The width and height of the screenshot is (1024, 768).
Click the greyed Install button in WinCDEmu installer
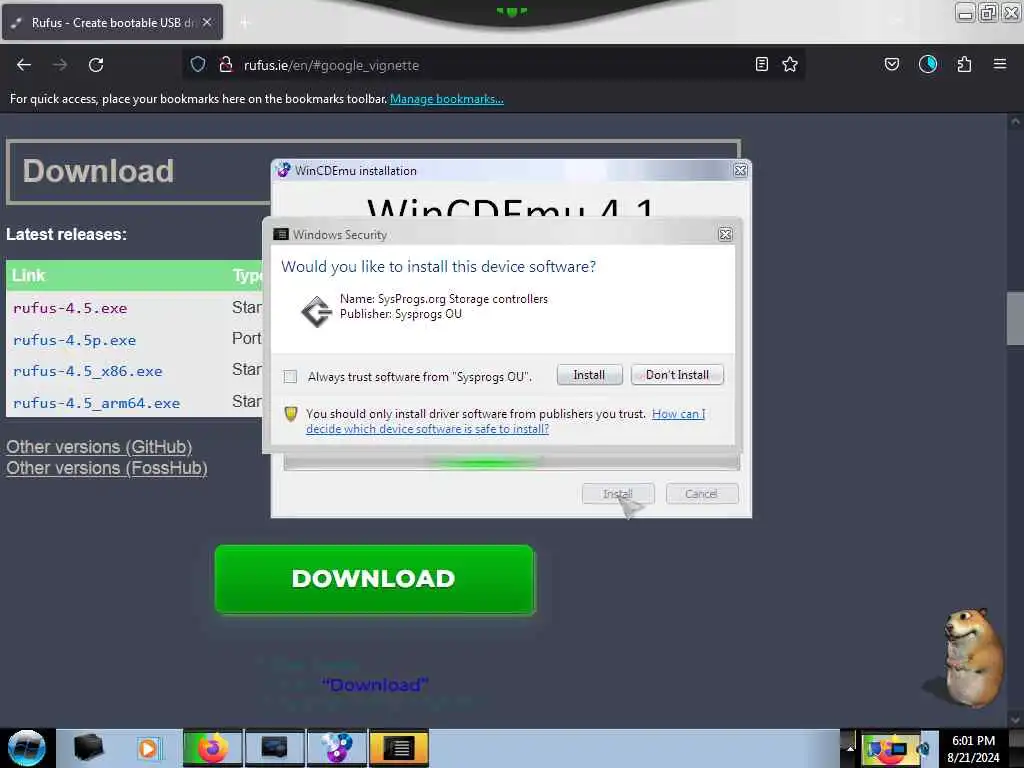point(618,494)
